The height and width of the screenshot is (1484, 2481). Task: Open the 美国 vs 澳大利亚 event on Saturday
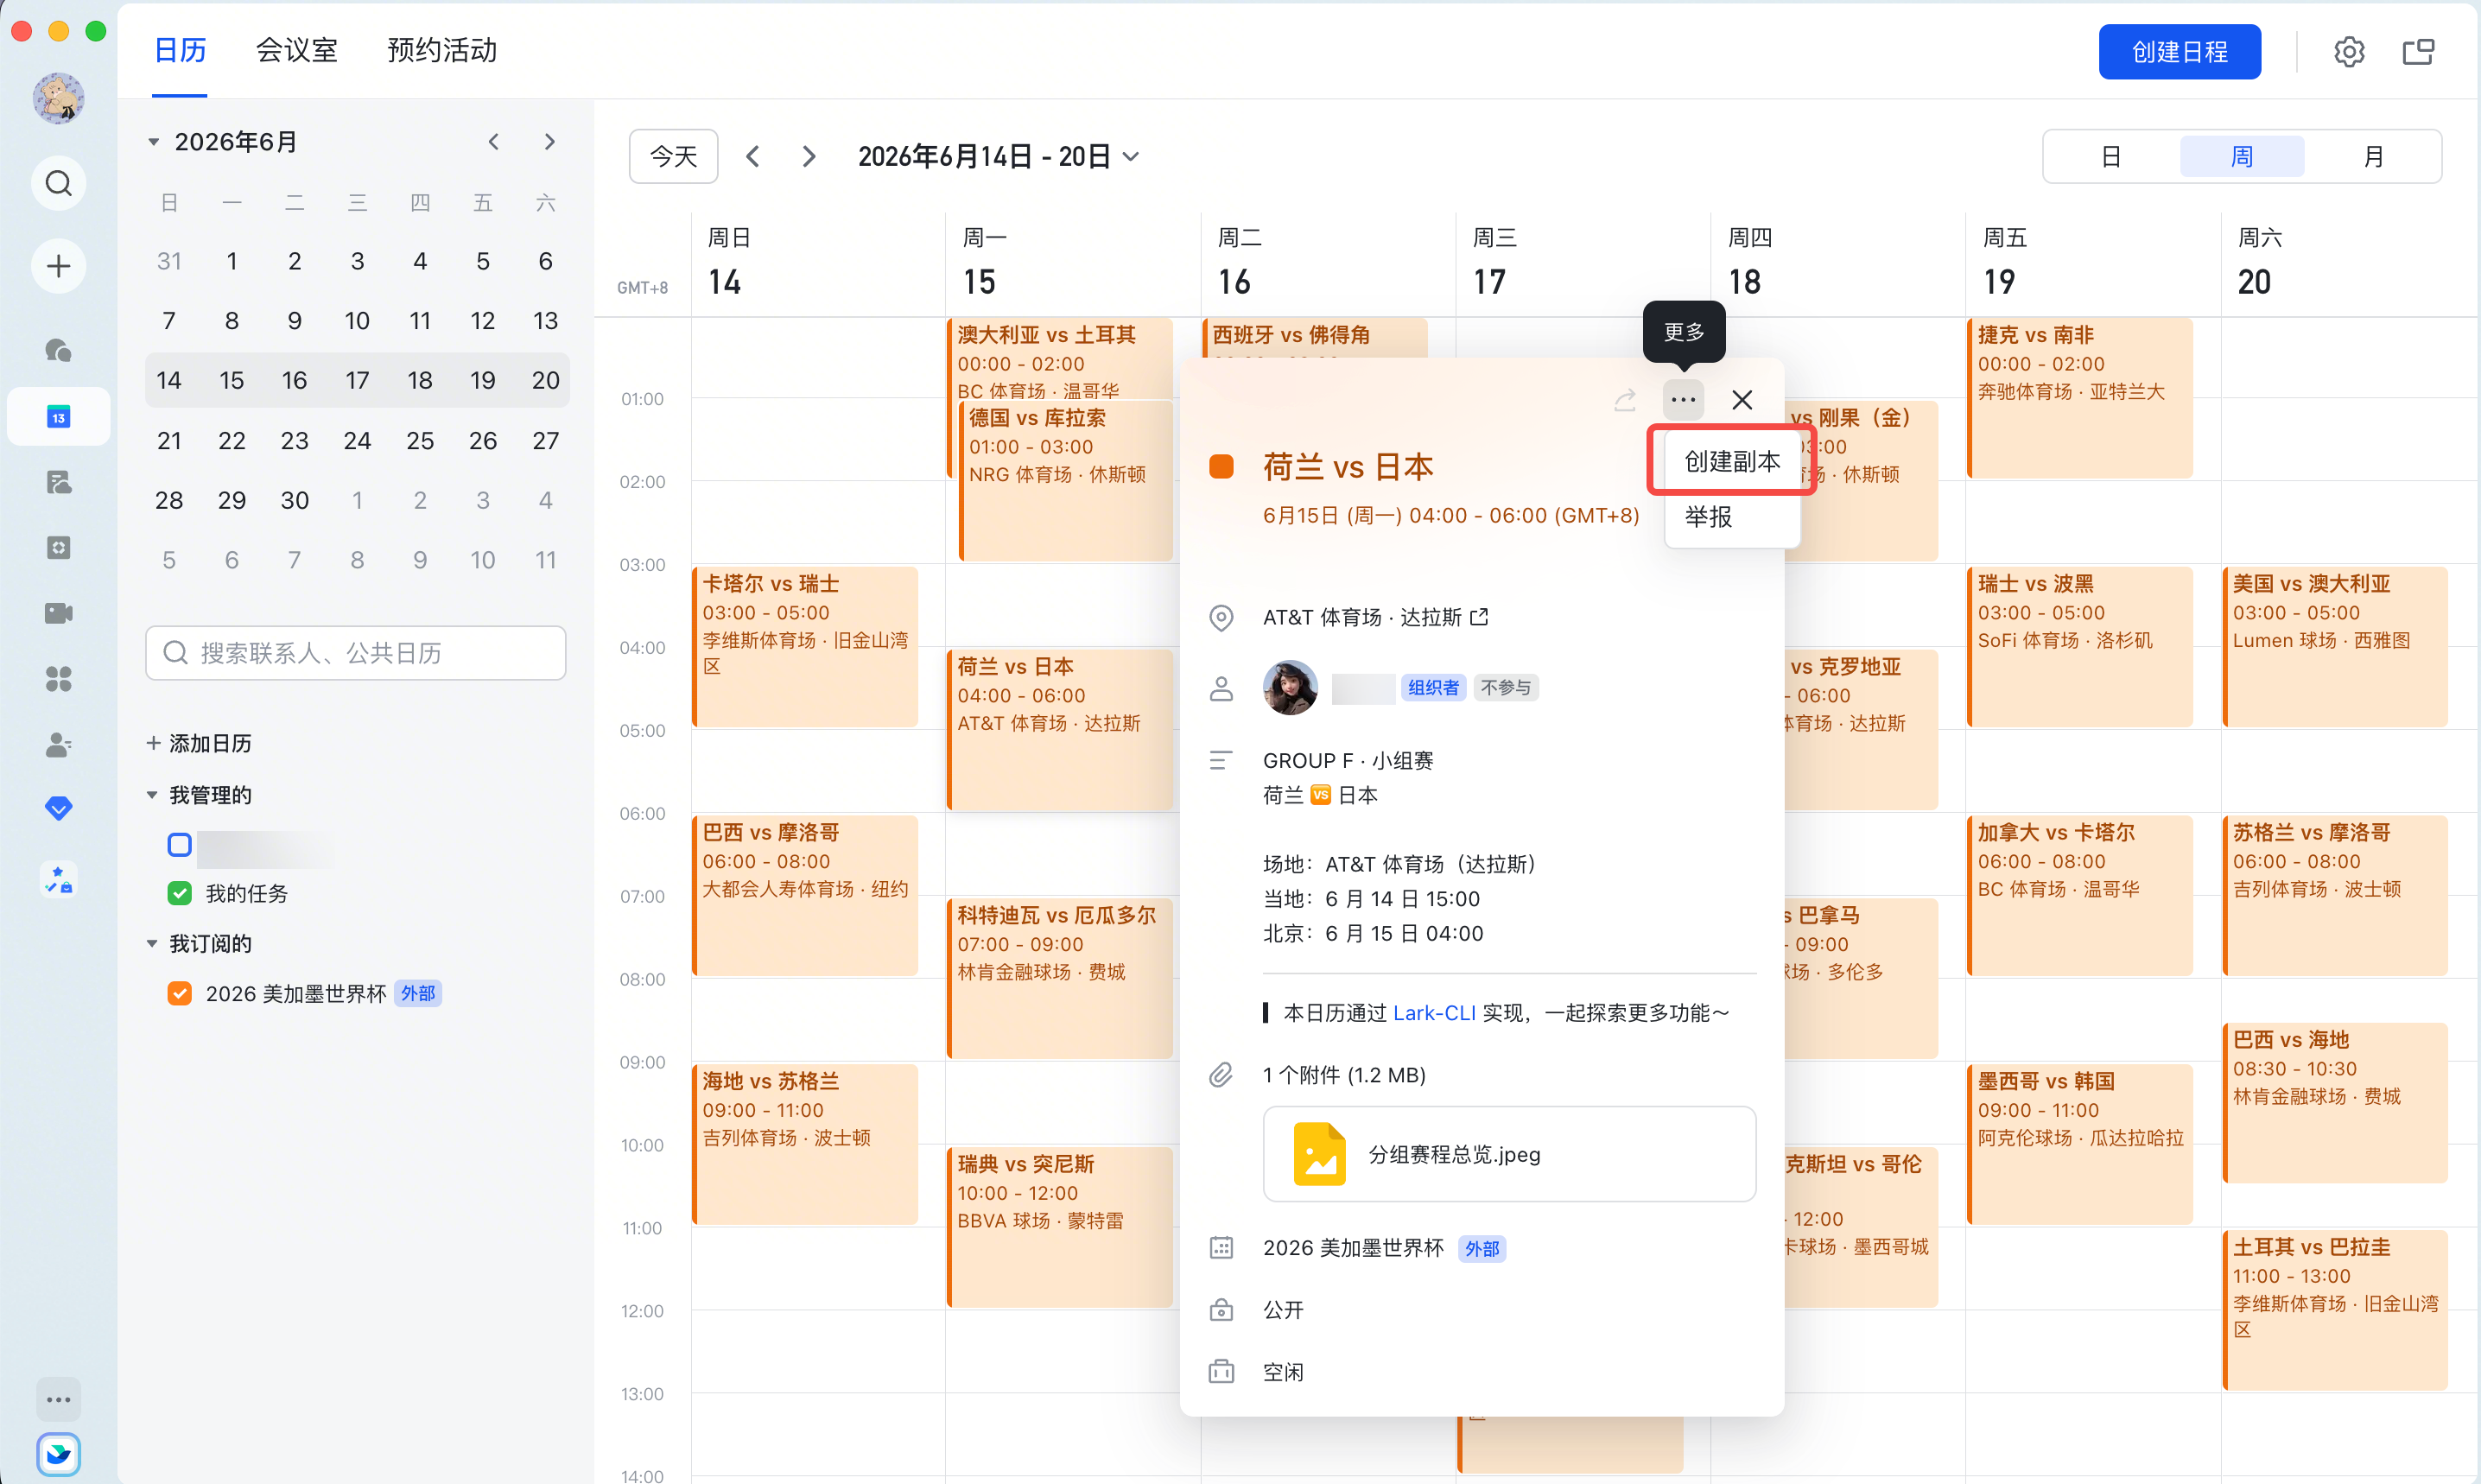(2336, 646)
